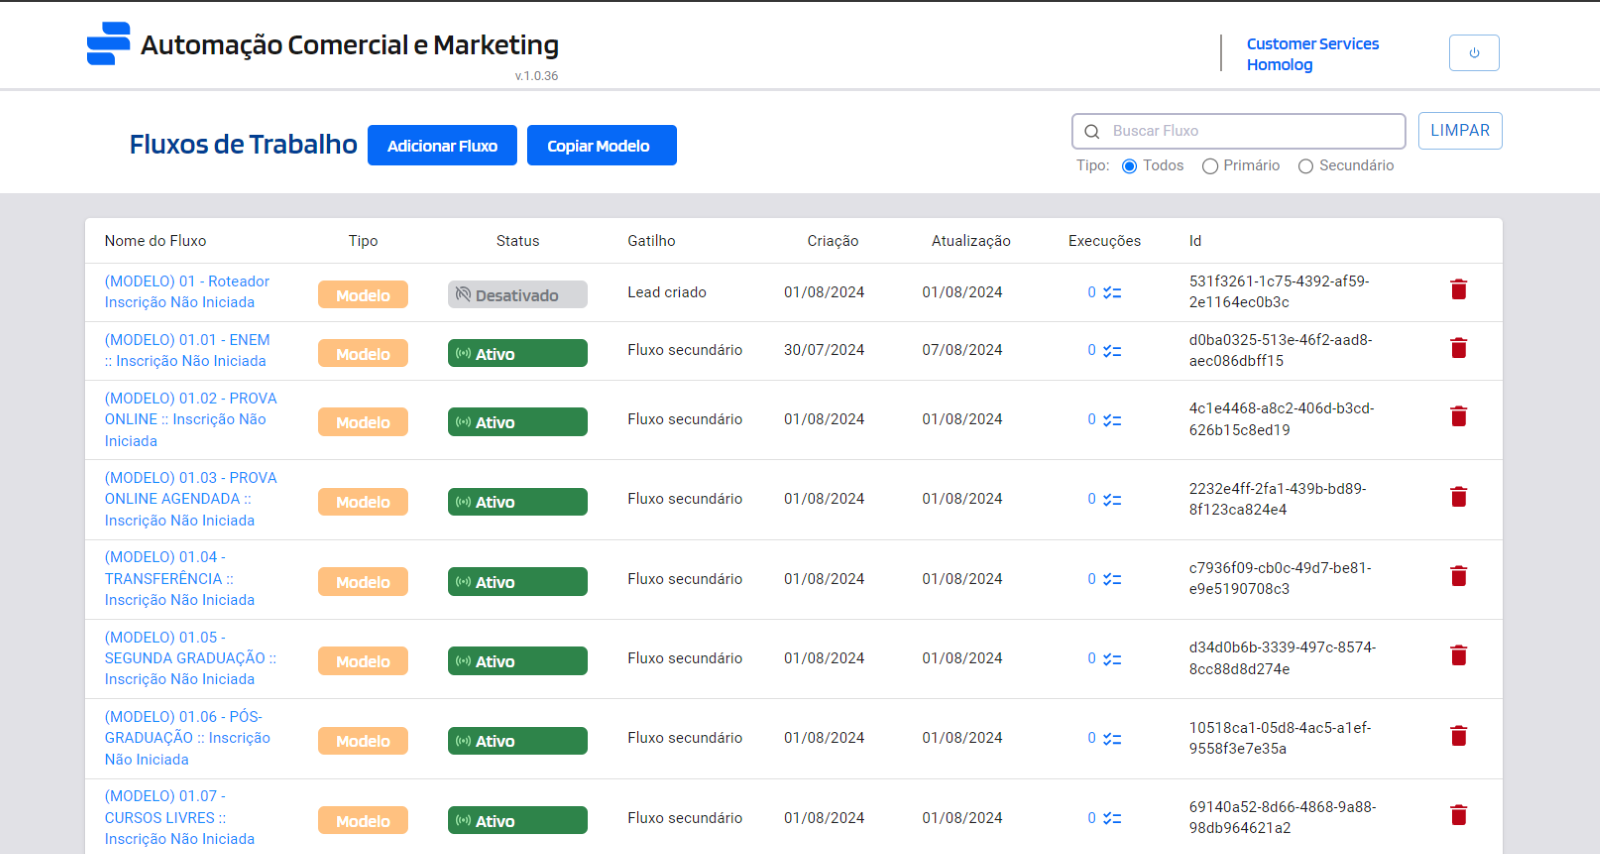Open flow (MODELO) 01 - Roteador Inscrição Não Iniciada

coord(187,292)
